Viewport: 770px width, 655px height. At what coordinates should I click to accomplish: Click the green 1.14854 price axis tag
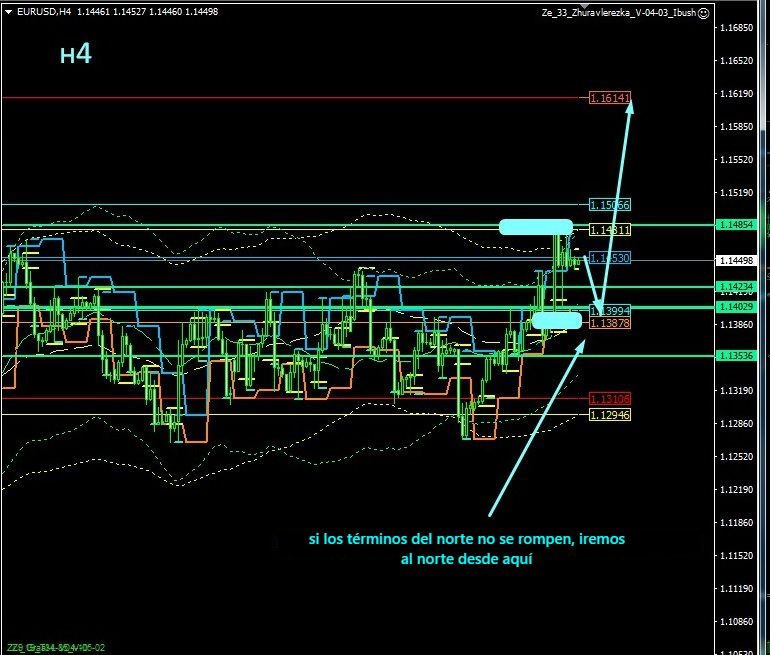point(736,225)
